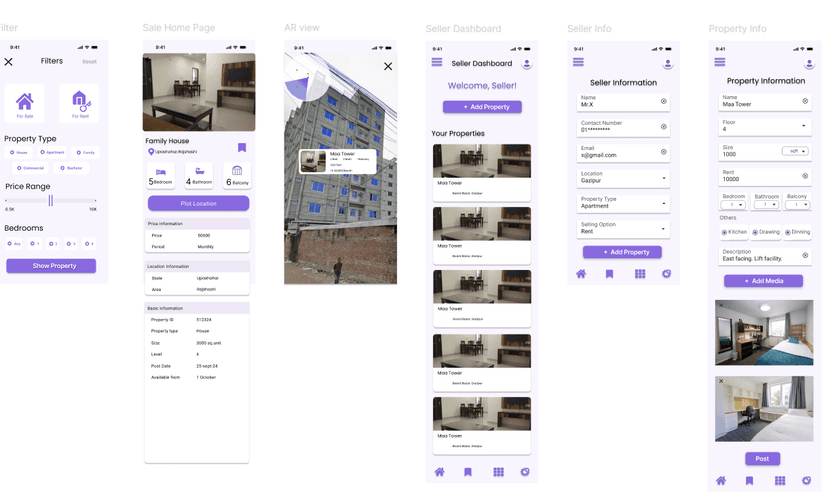The image size is (828, 502).
Task: Clear the Name field on Seller Information
Action: 663,101
